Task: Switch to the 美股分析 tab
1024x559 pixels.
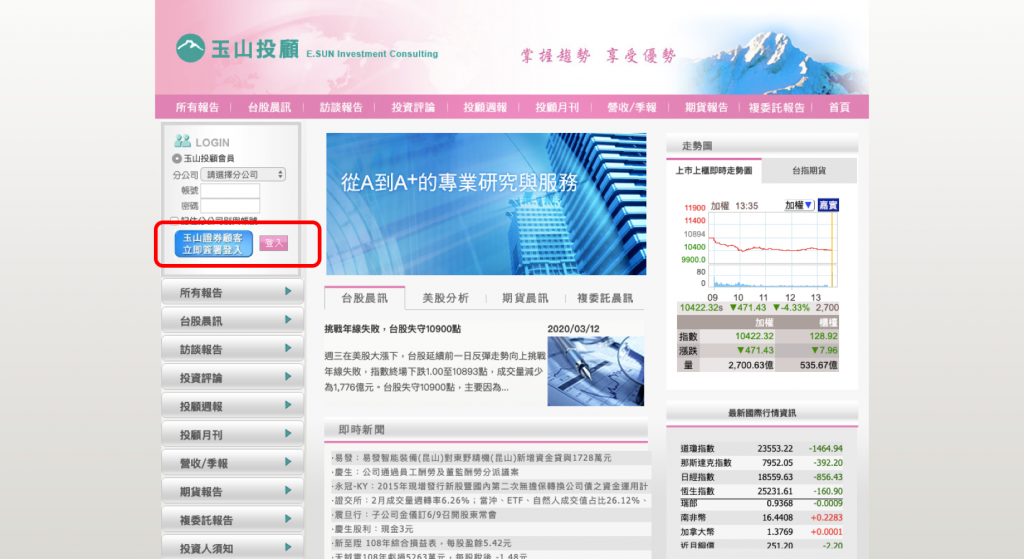Action: 445,298
